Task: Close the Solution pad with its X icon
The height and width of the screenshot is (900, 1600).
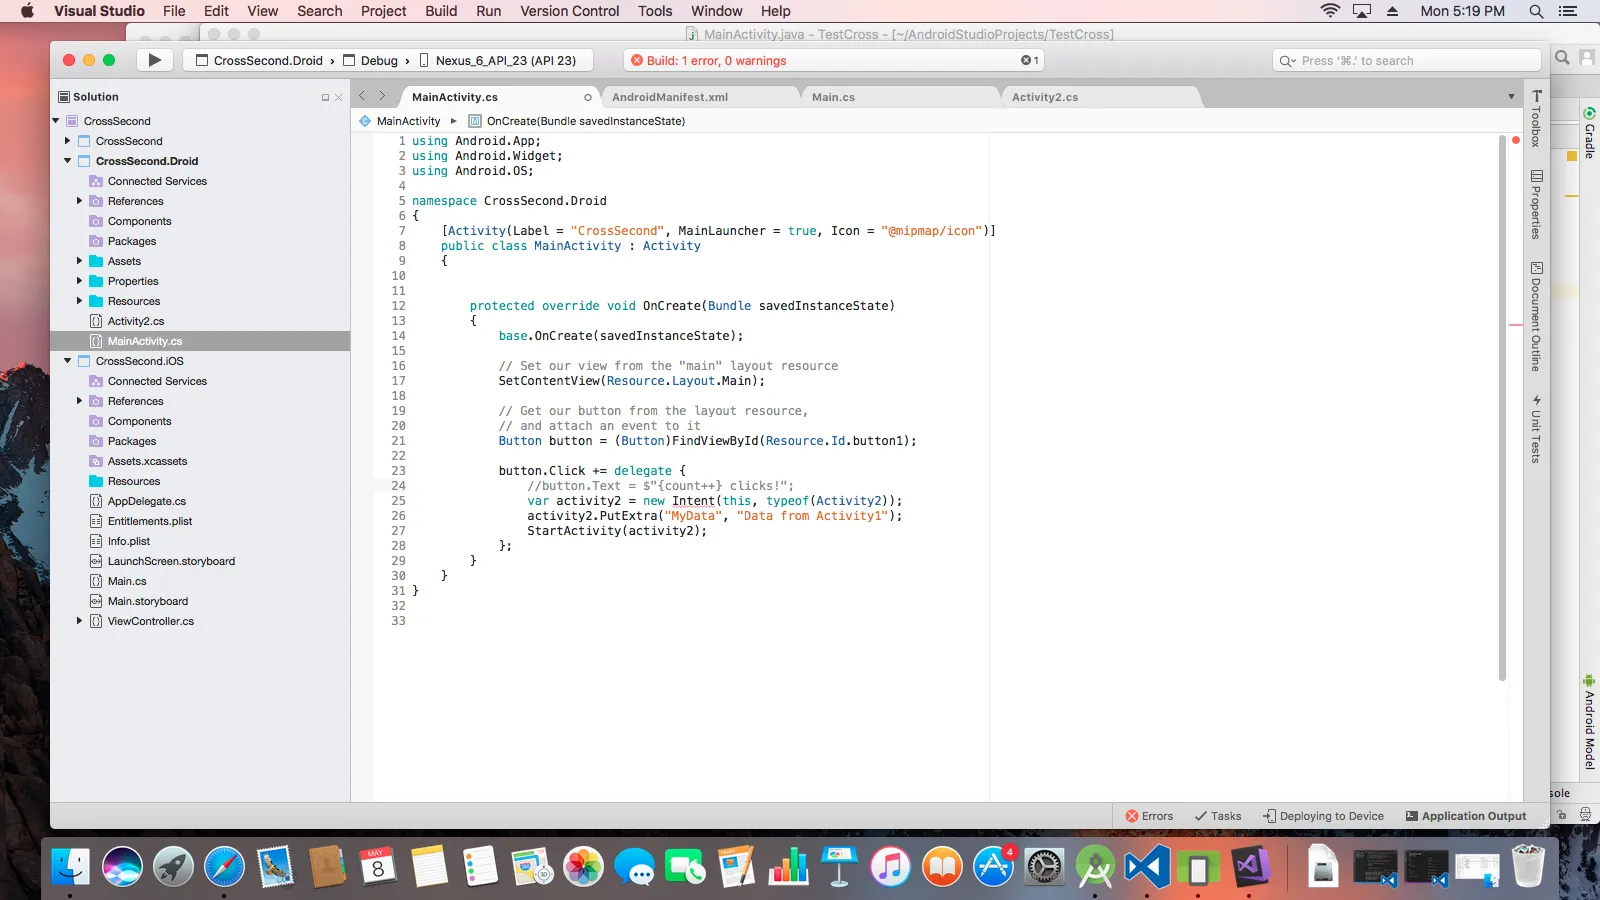Action: click(x=338, y=98)
